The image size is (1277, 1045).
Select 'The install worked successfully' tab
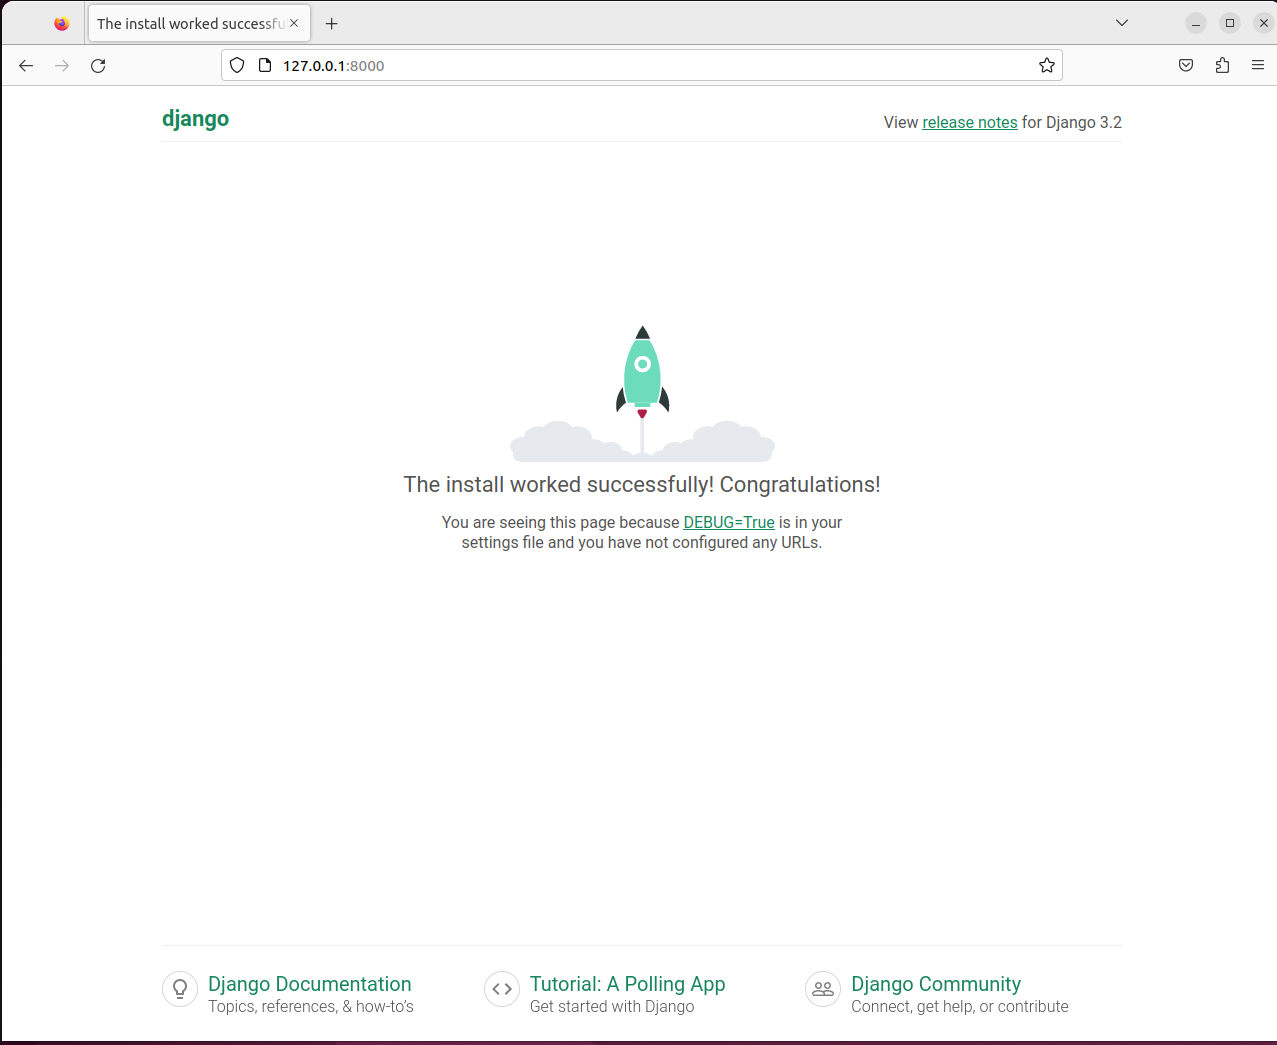point(199,23)
